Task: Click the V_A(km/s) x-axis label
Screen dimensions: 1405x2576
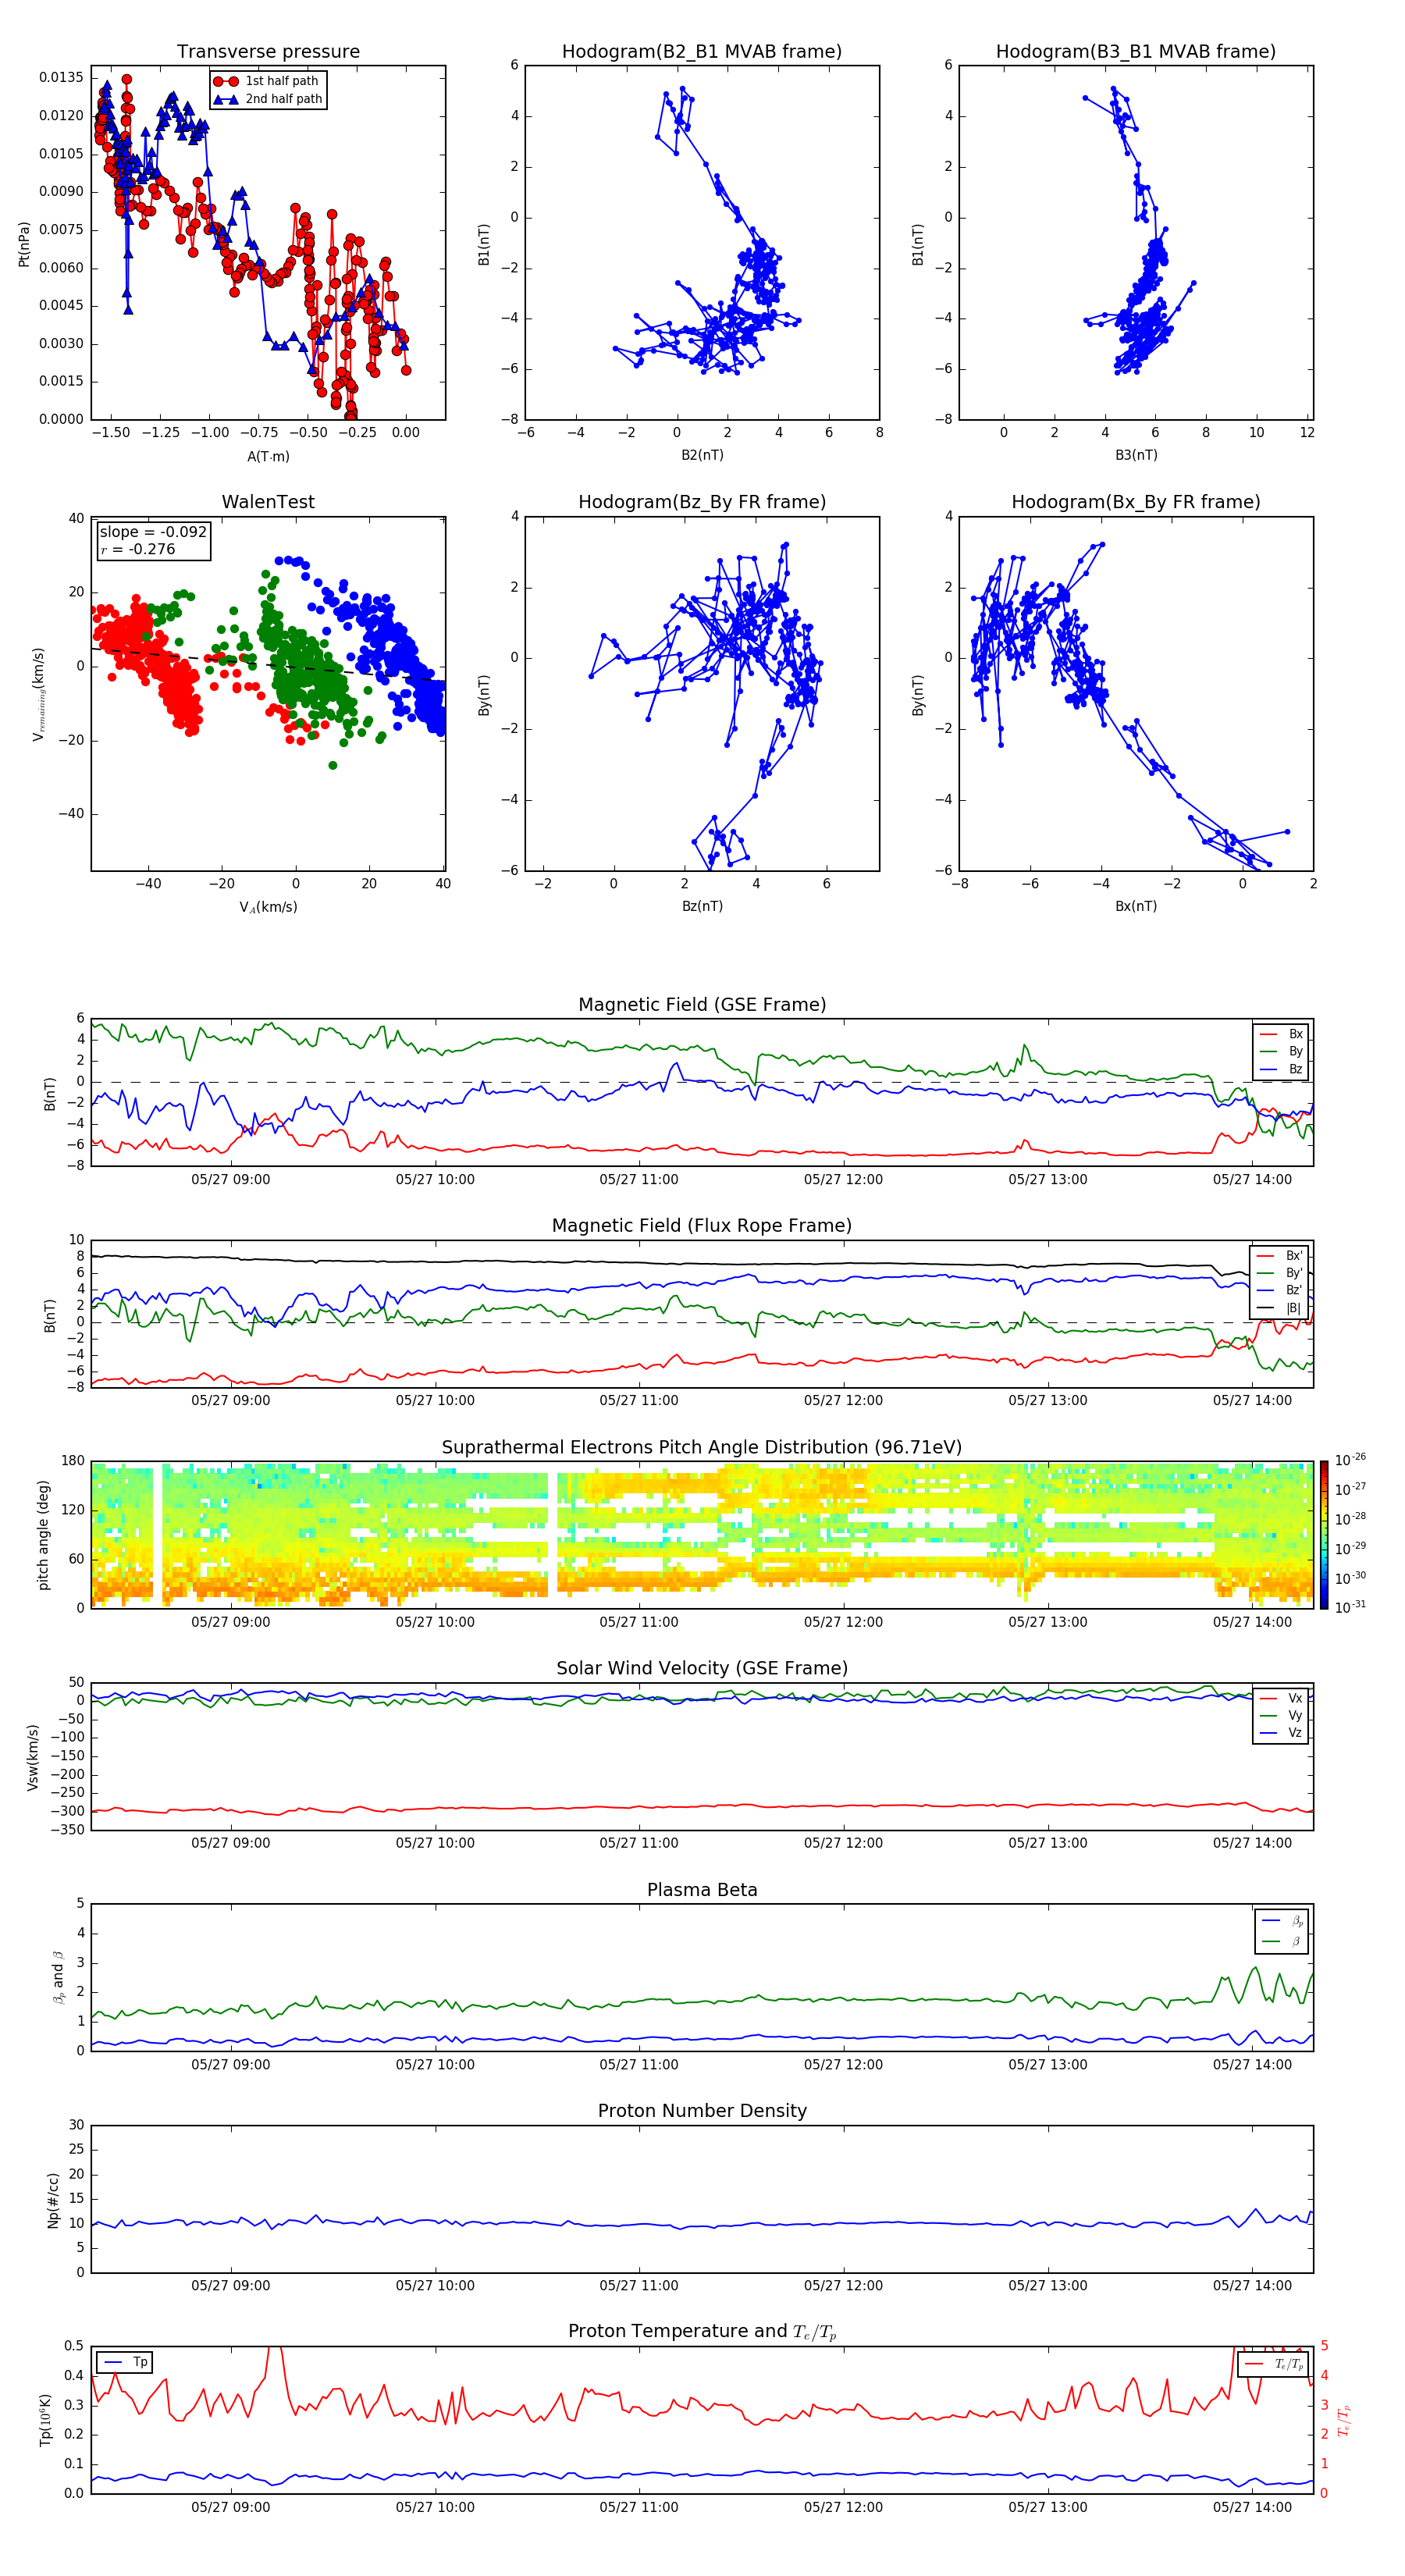Action: (x=268, y=907)
